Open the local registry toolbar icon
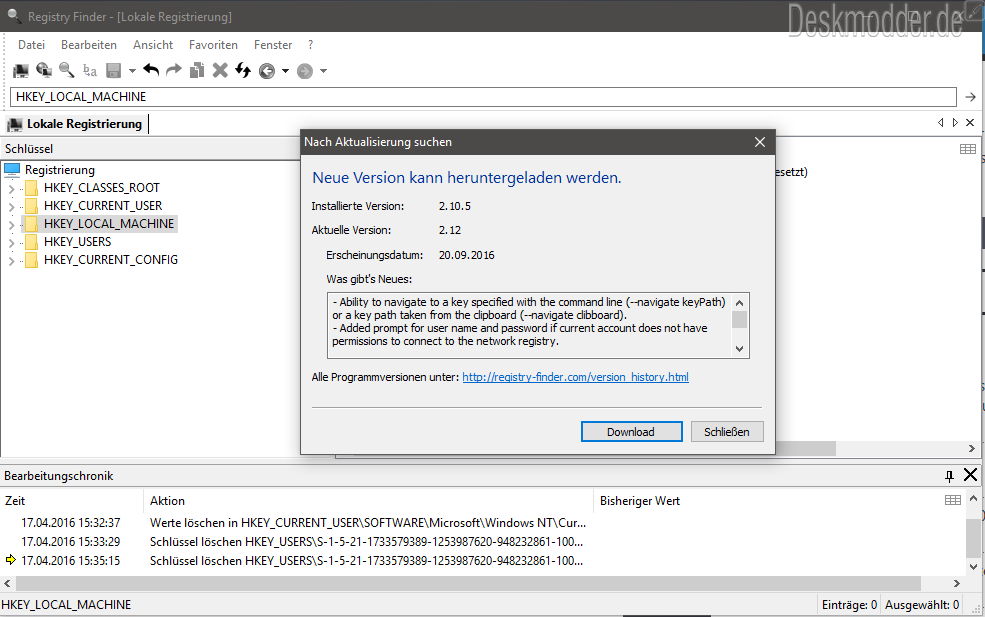Screen dimensions: 985x617 click(21, 70)
